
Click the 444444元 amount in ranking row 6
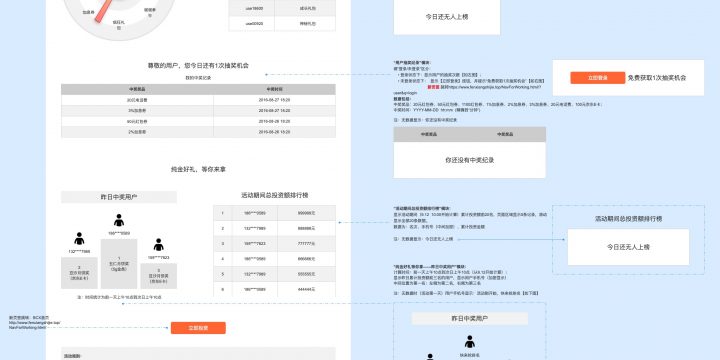pyautogui.click(x=306, y=290)
